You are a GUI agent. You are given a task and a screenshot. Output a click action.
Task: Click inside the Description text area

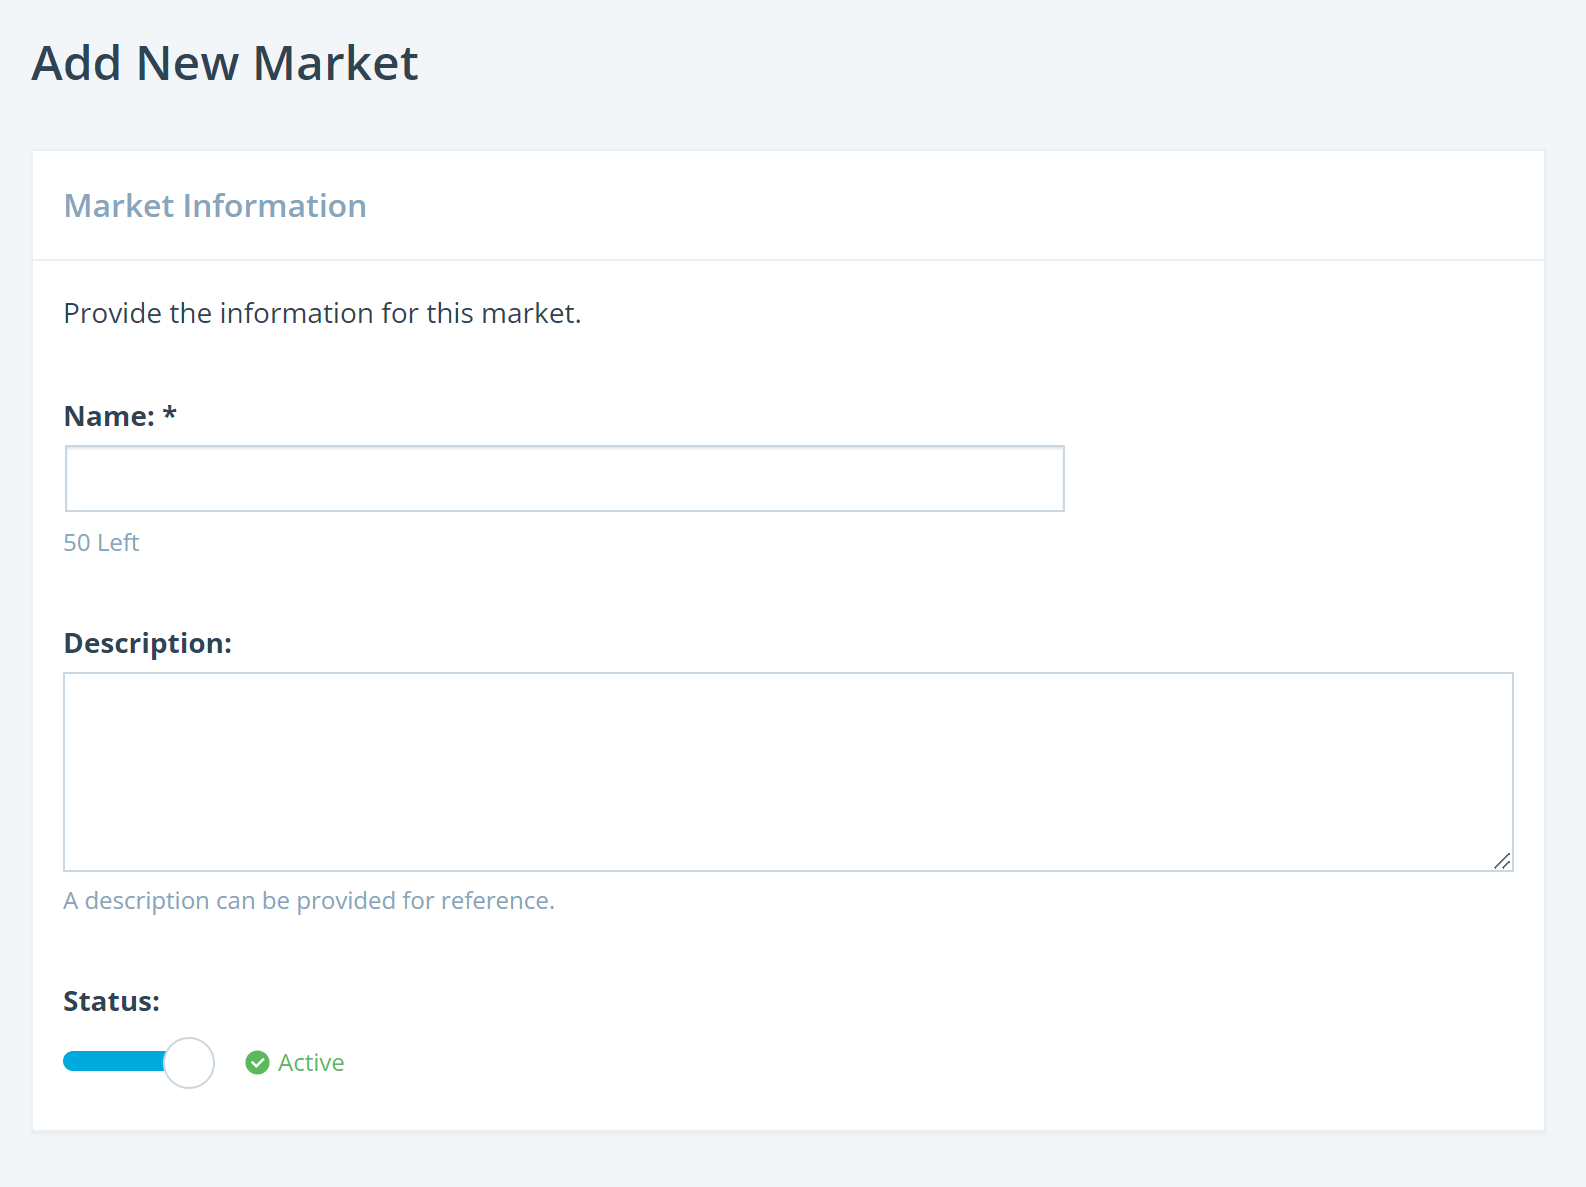click(x=788, y=771)
